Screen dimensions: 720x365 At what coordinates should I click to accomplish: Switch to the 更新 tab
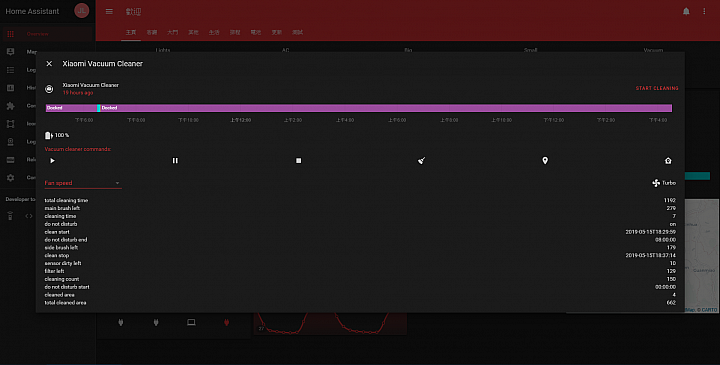[276, 33]
